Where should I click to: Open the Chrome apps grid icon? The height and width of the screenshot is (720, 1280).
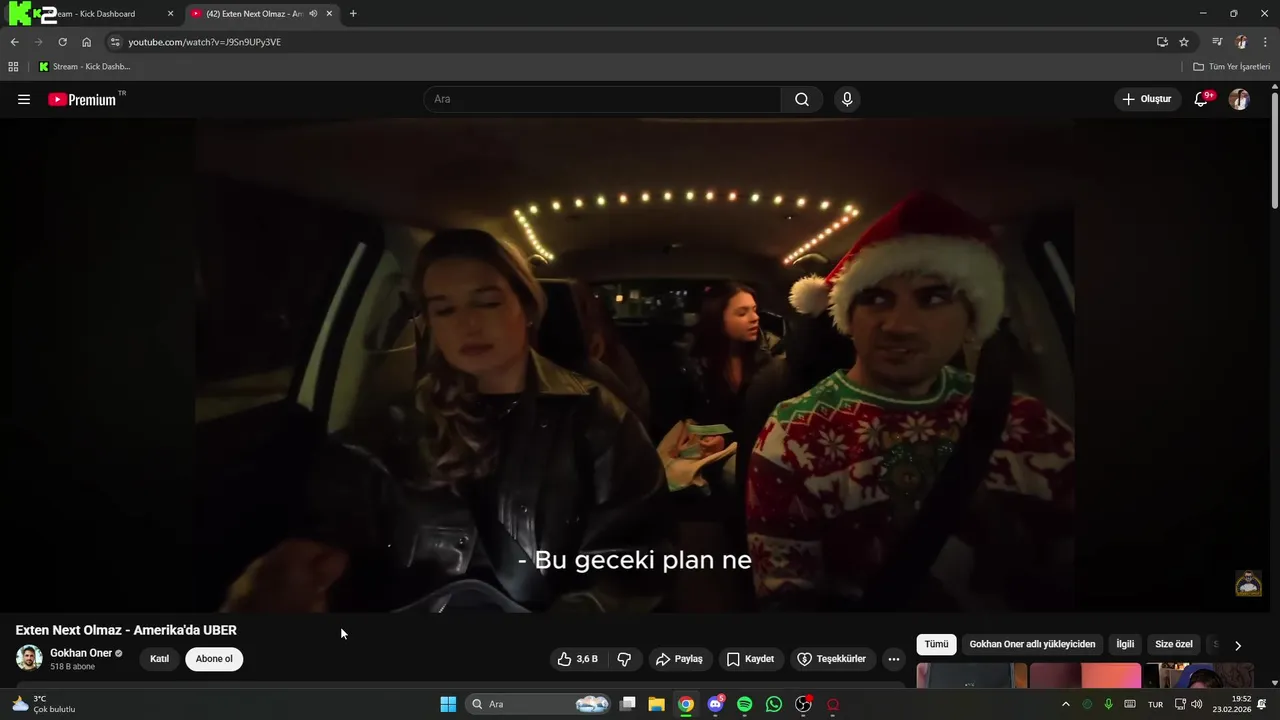(x=13, y=66)
